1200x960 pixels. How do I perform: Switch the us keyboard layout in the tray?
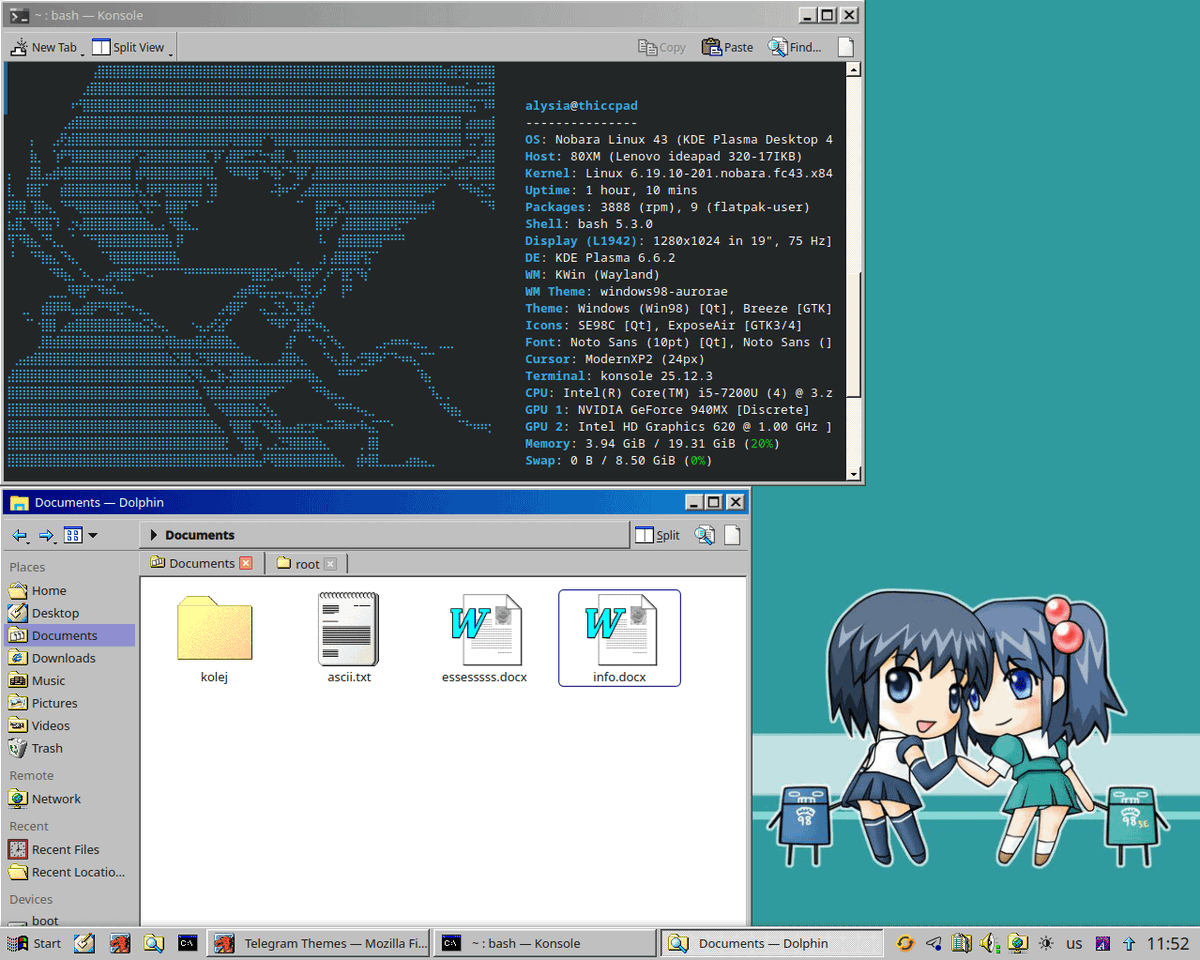1073,943
